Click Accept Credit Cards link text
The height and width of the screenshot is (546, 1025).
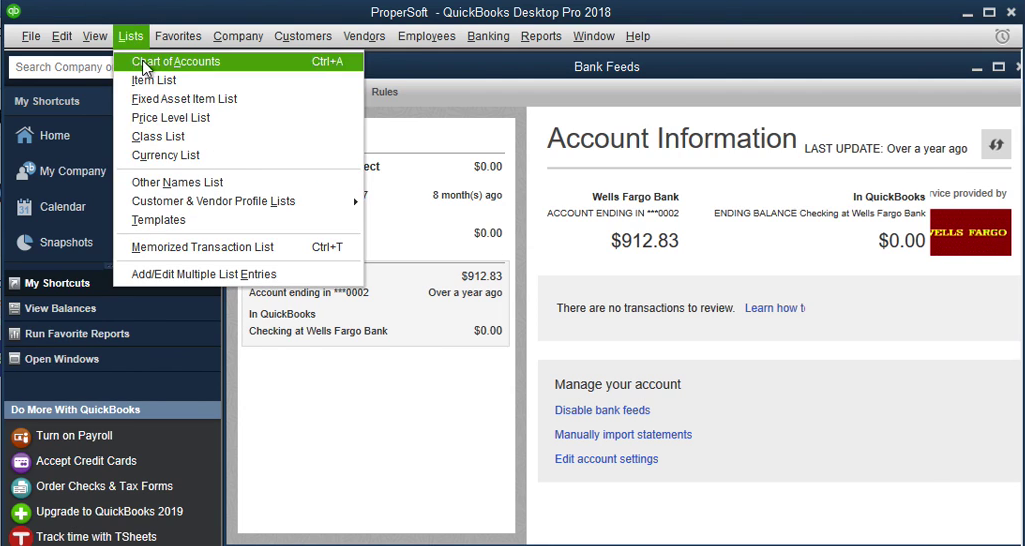(86, 461)
